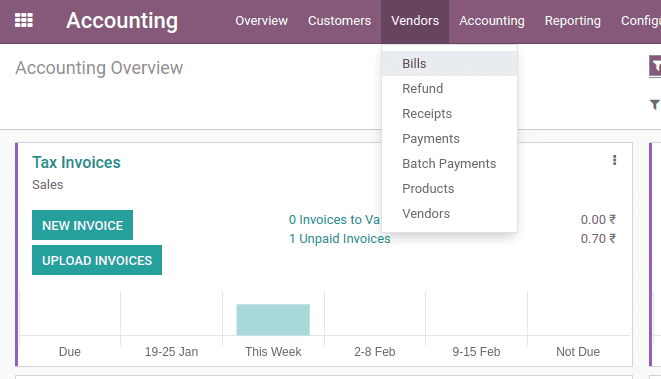The height and width of the screenshot is (379, 661).
Task: Click the 19-25 Jan chart label
Action: [x=171, y=352]
